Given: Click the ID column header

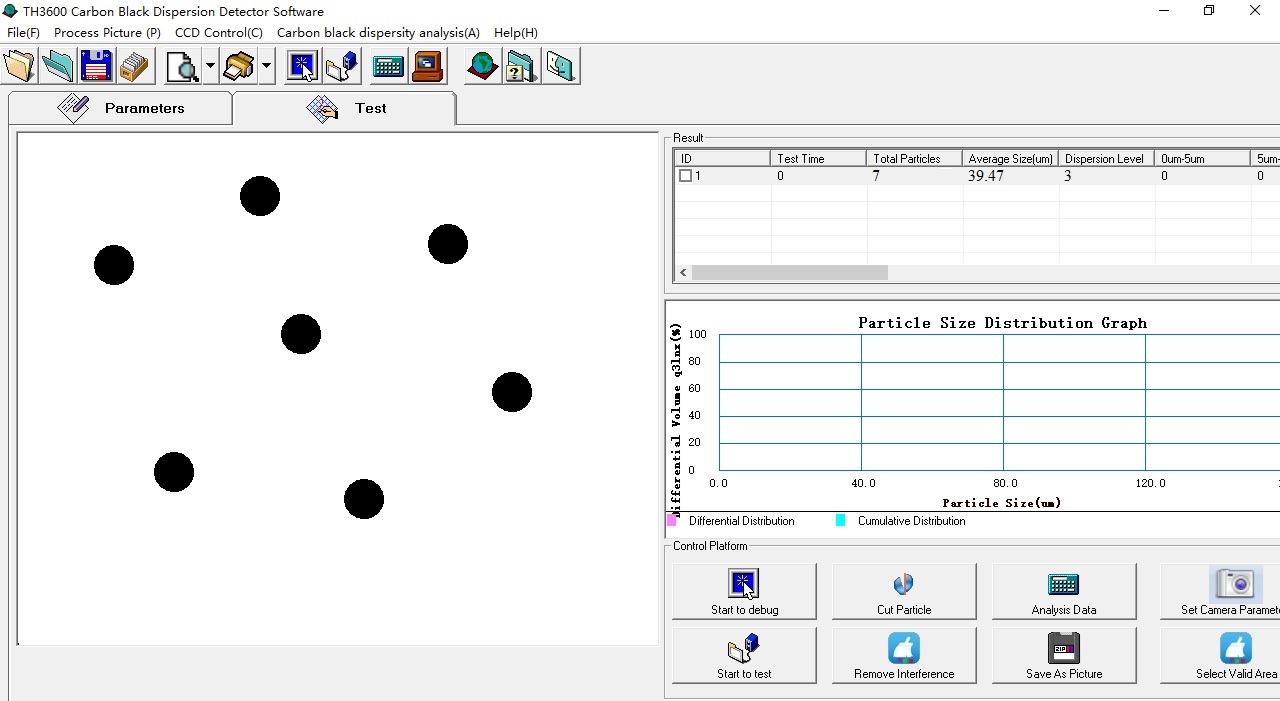Looking at the screenshot, I should tap(723, 158).
